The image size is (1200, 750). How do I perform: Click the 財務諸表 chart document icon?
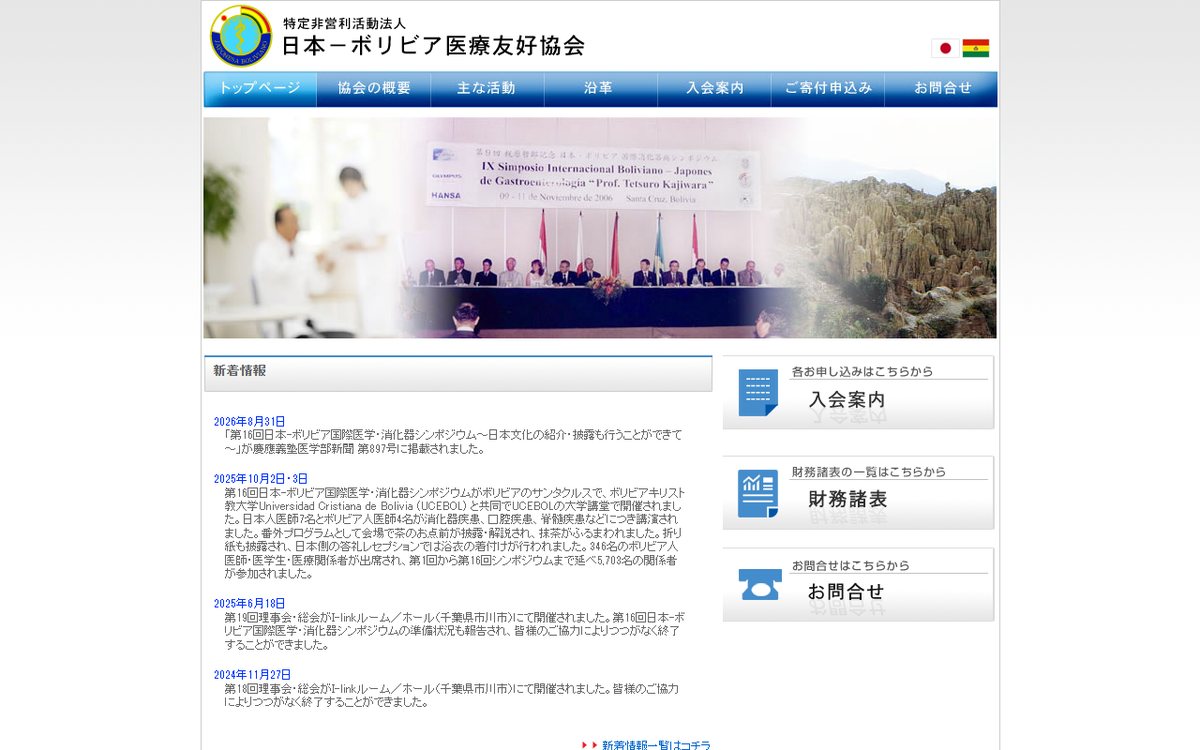tap(758, 493)
